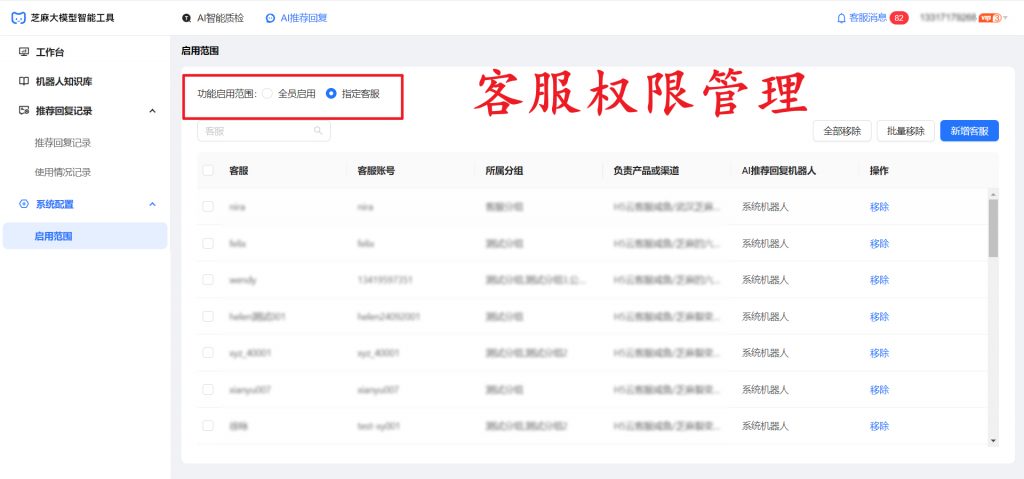Click the red 82 message badge
The height and width of the screenshot is (479, 1024).
click(899, 18)
